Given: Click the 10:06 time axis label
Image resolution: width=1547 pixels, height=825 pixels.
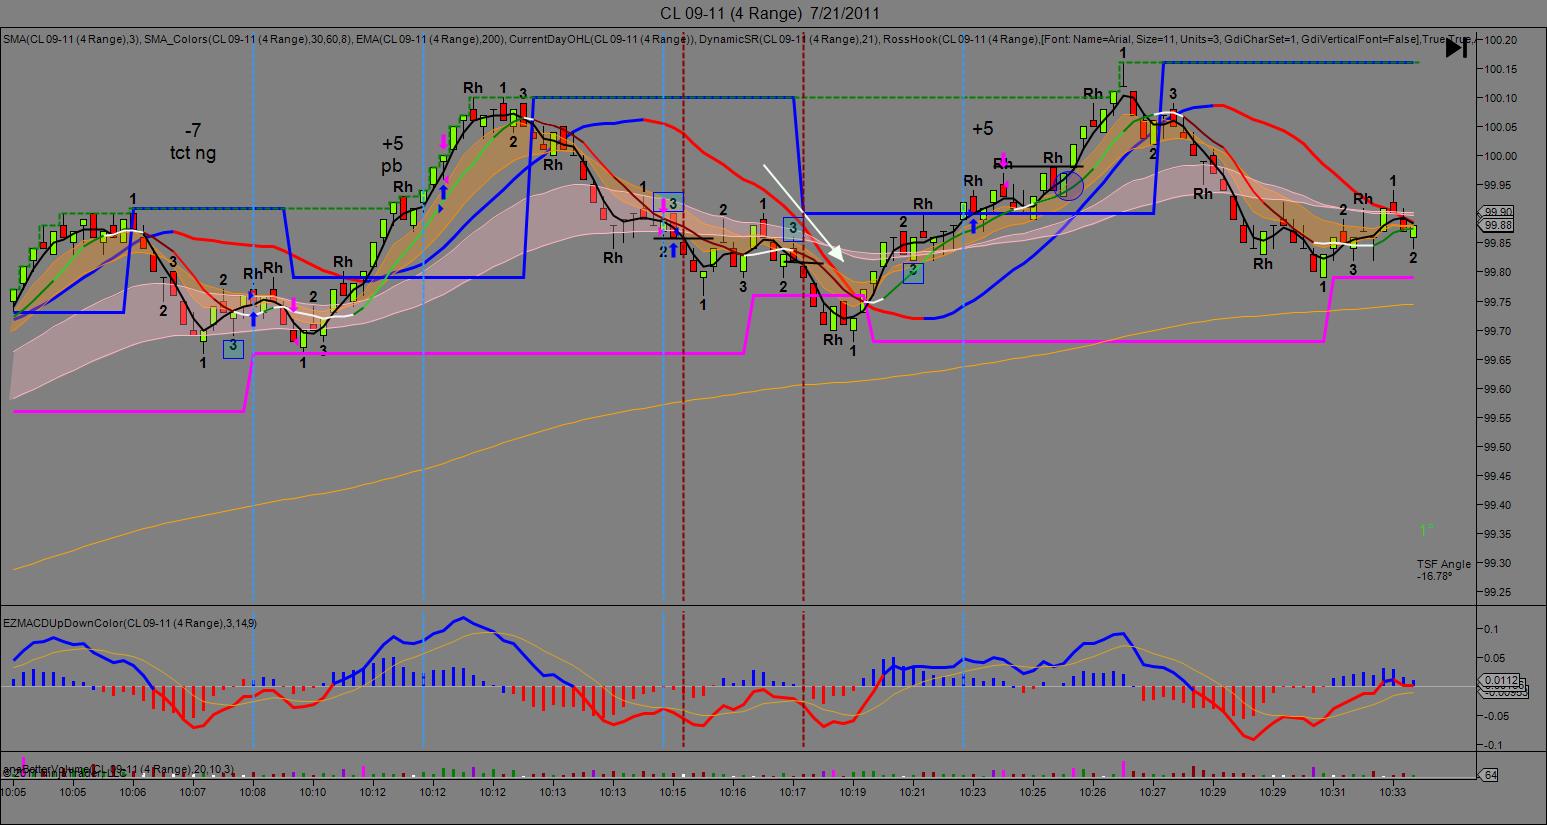Looking at the screenshot, I should coord(133,792).
